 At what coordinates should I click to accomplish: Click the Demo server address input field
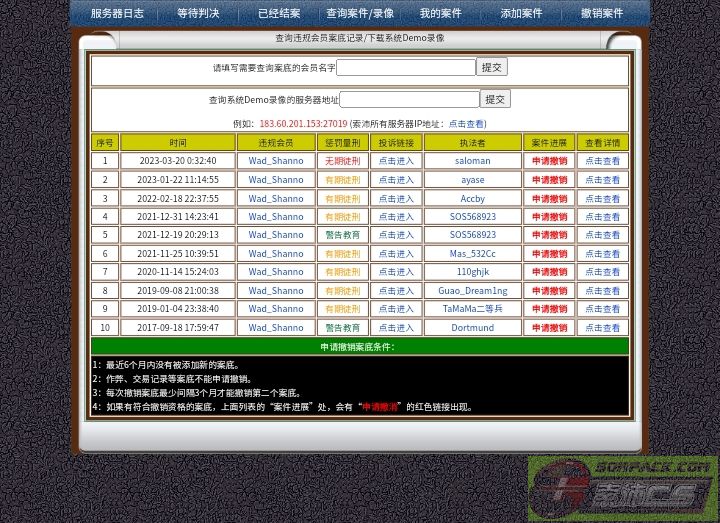click(409, 100)
